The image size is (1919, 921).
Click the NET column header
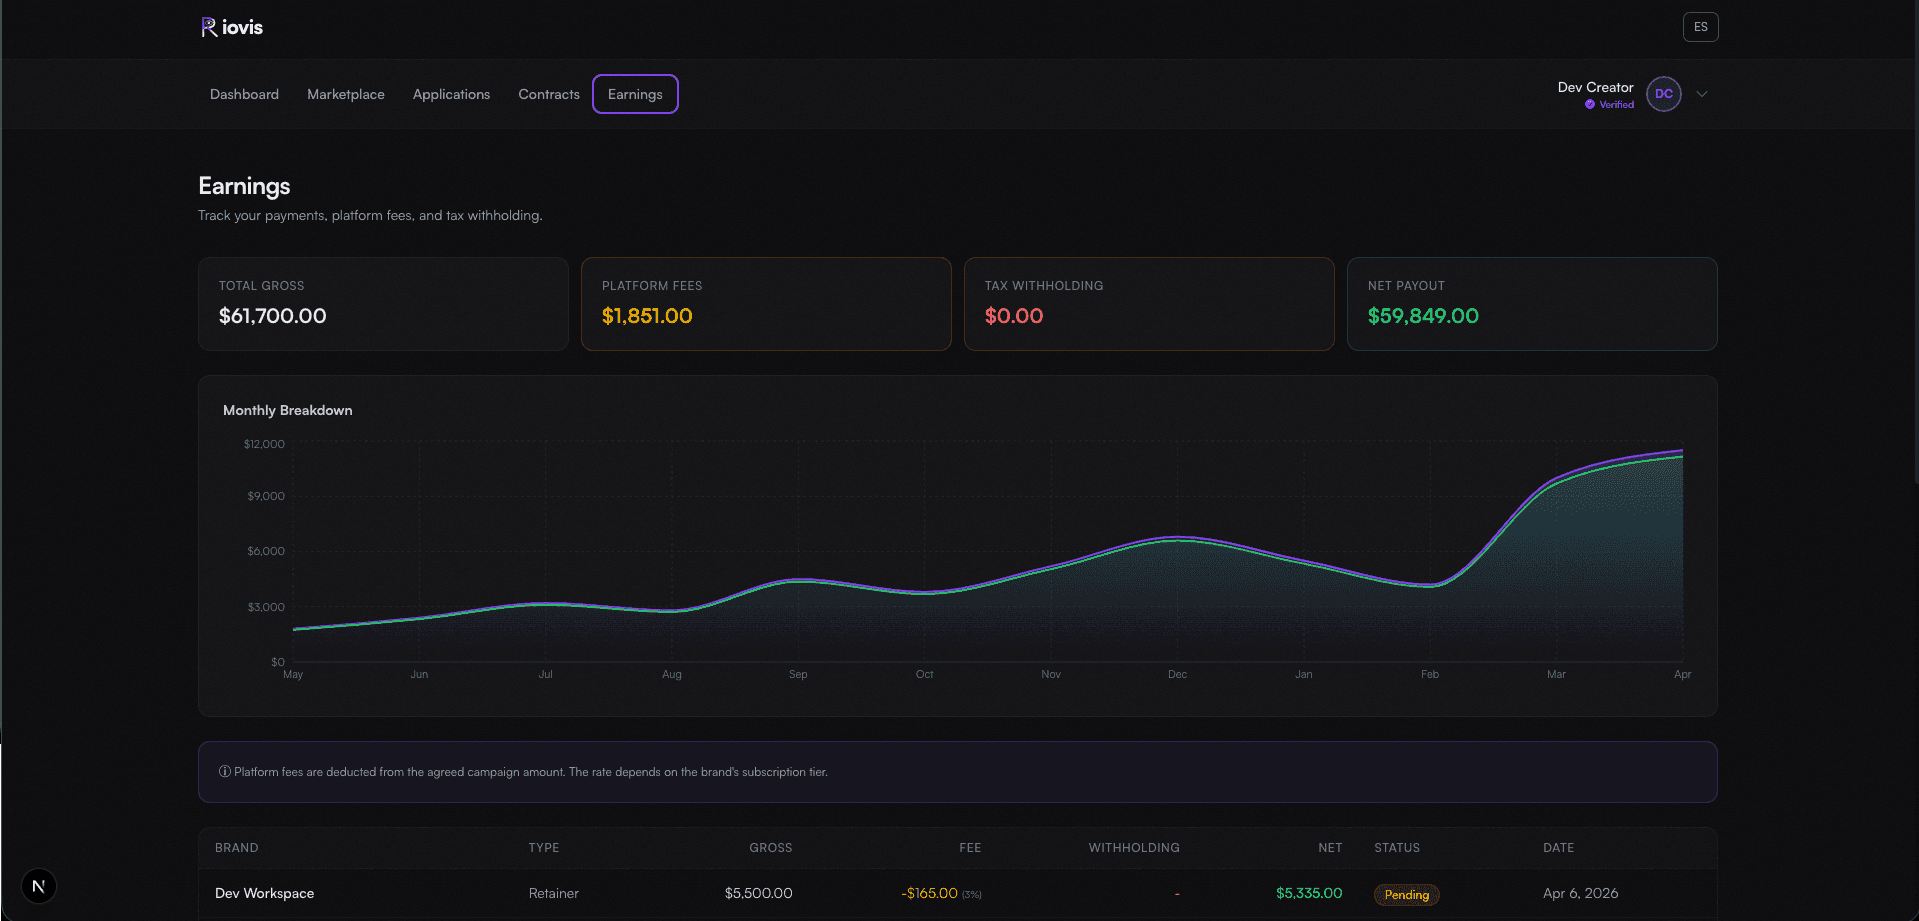pyautogui.click(x=1330, y=848)
